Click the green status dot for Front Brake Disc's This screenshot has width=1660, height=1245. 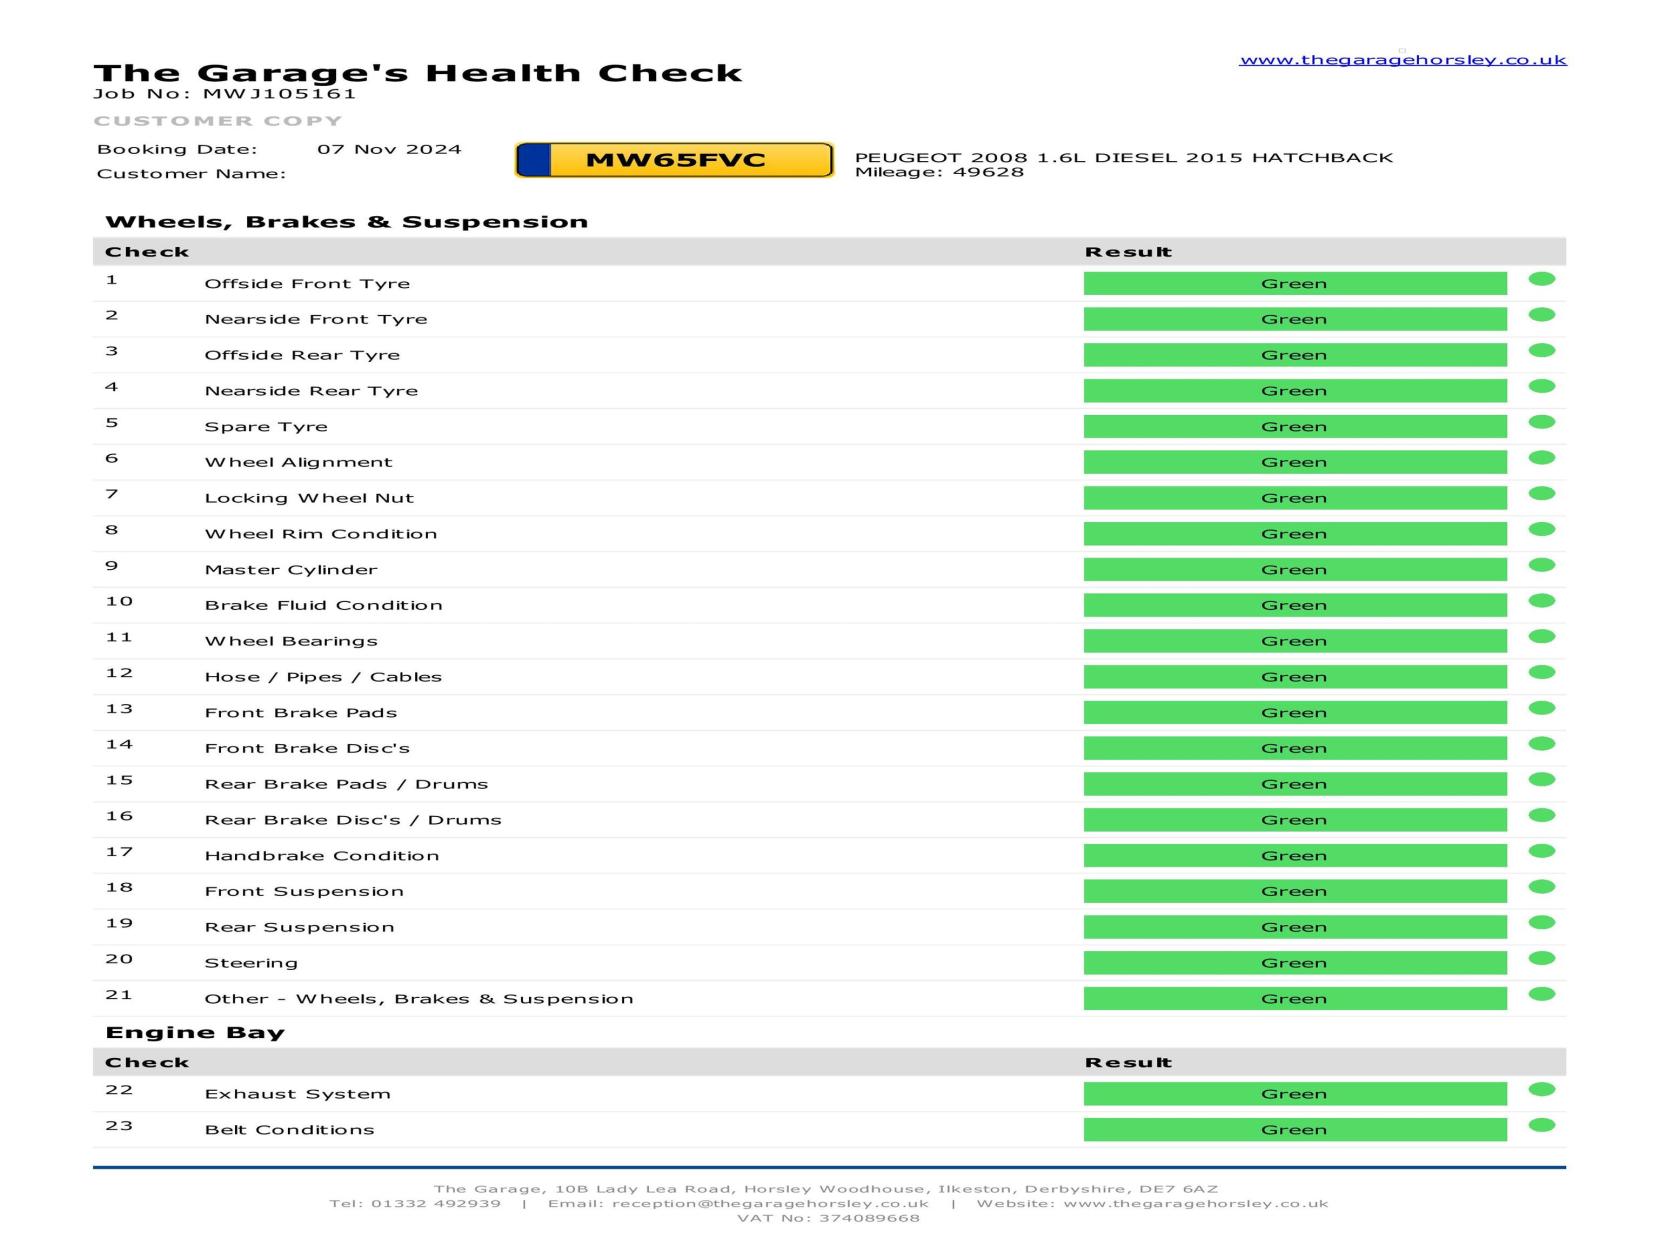point(1541,744)
